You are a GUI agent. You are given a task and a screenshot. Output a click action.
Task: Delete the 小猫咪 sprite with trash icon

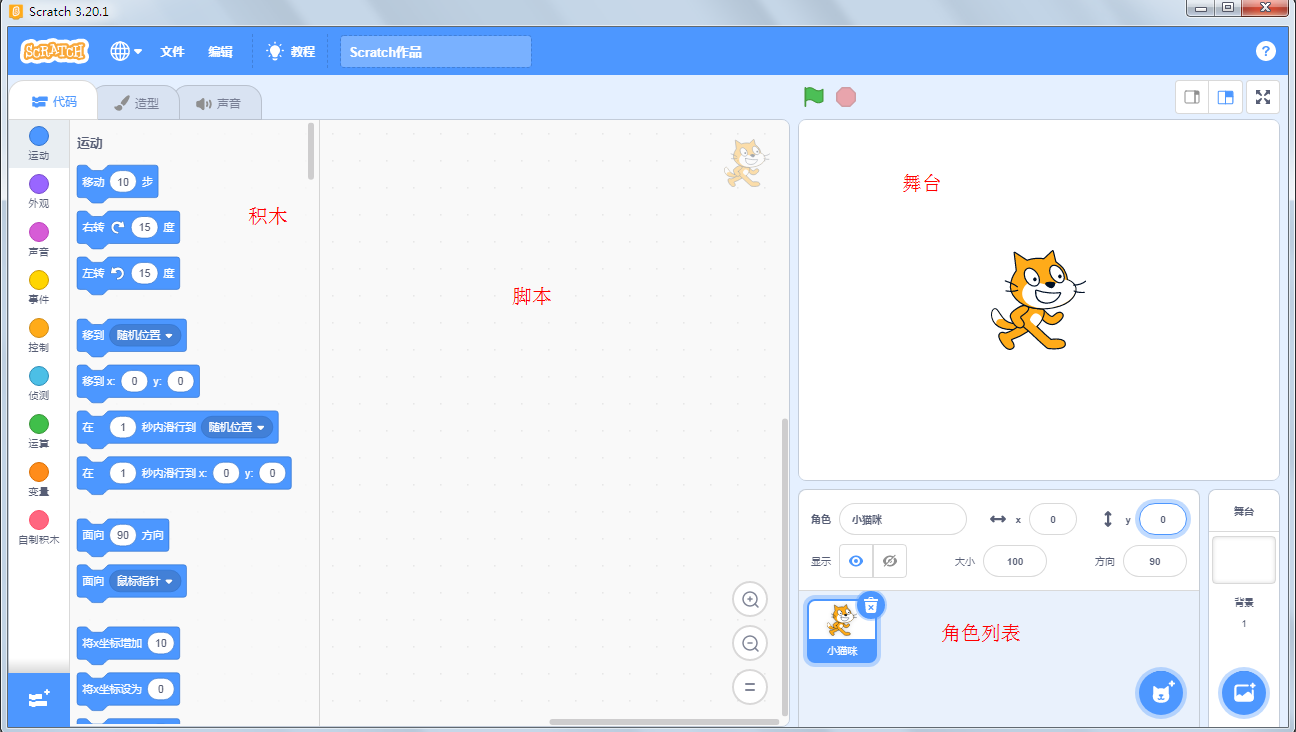coord(871,605)
